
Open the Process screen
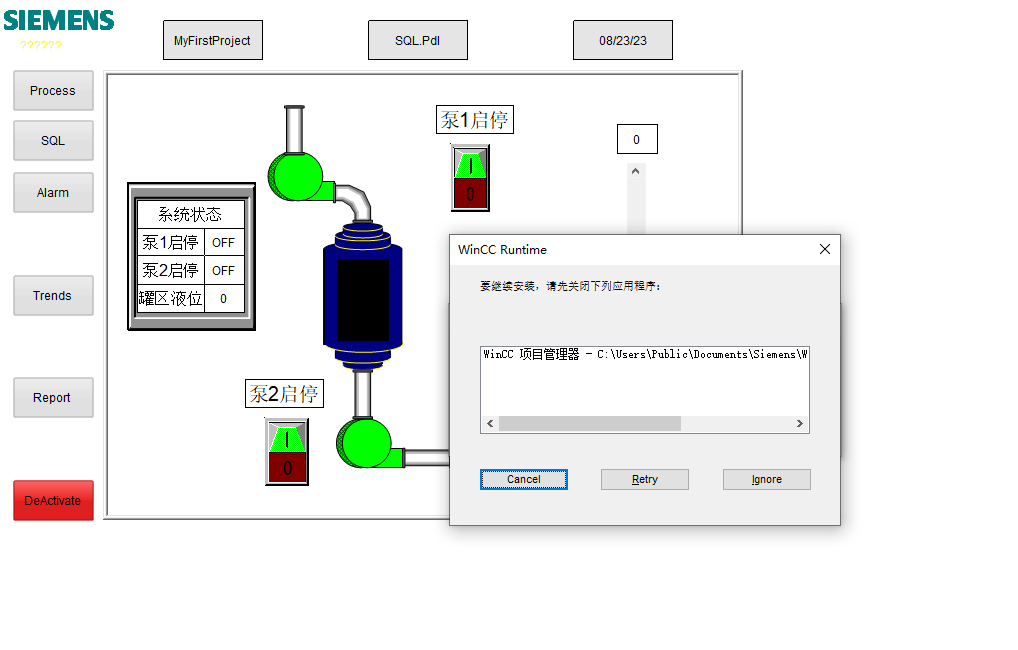[53, 91]
